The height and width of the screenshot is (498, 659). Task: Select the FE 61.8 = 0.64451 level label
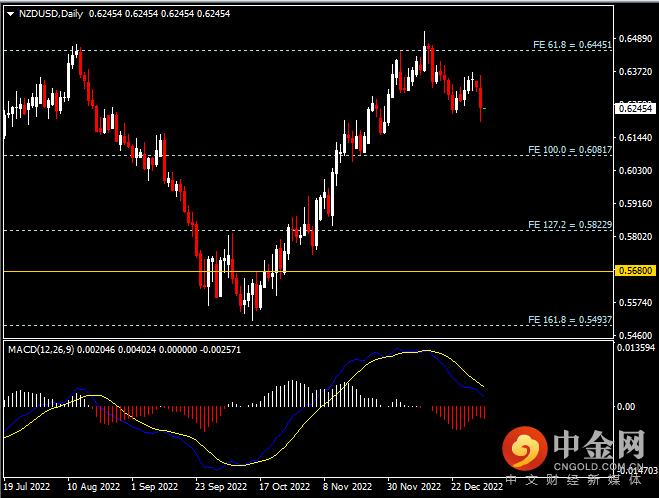coord(570,45)
